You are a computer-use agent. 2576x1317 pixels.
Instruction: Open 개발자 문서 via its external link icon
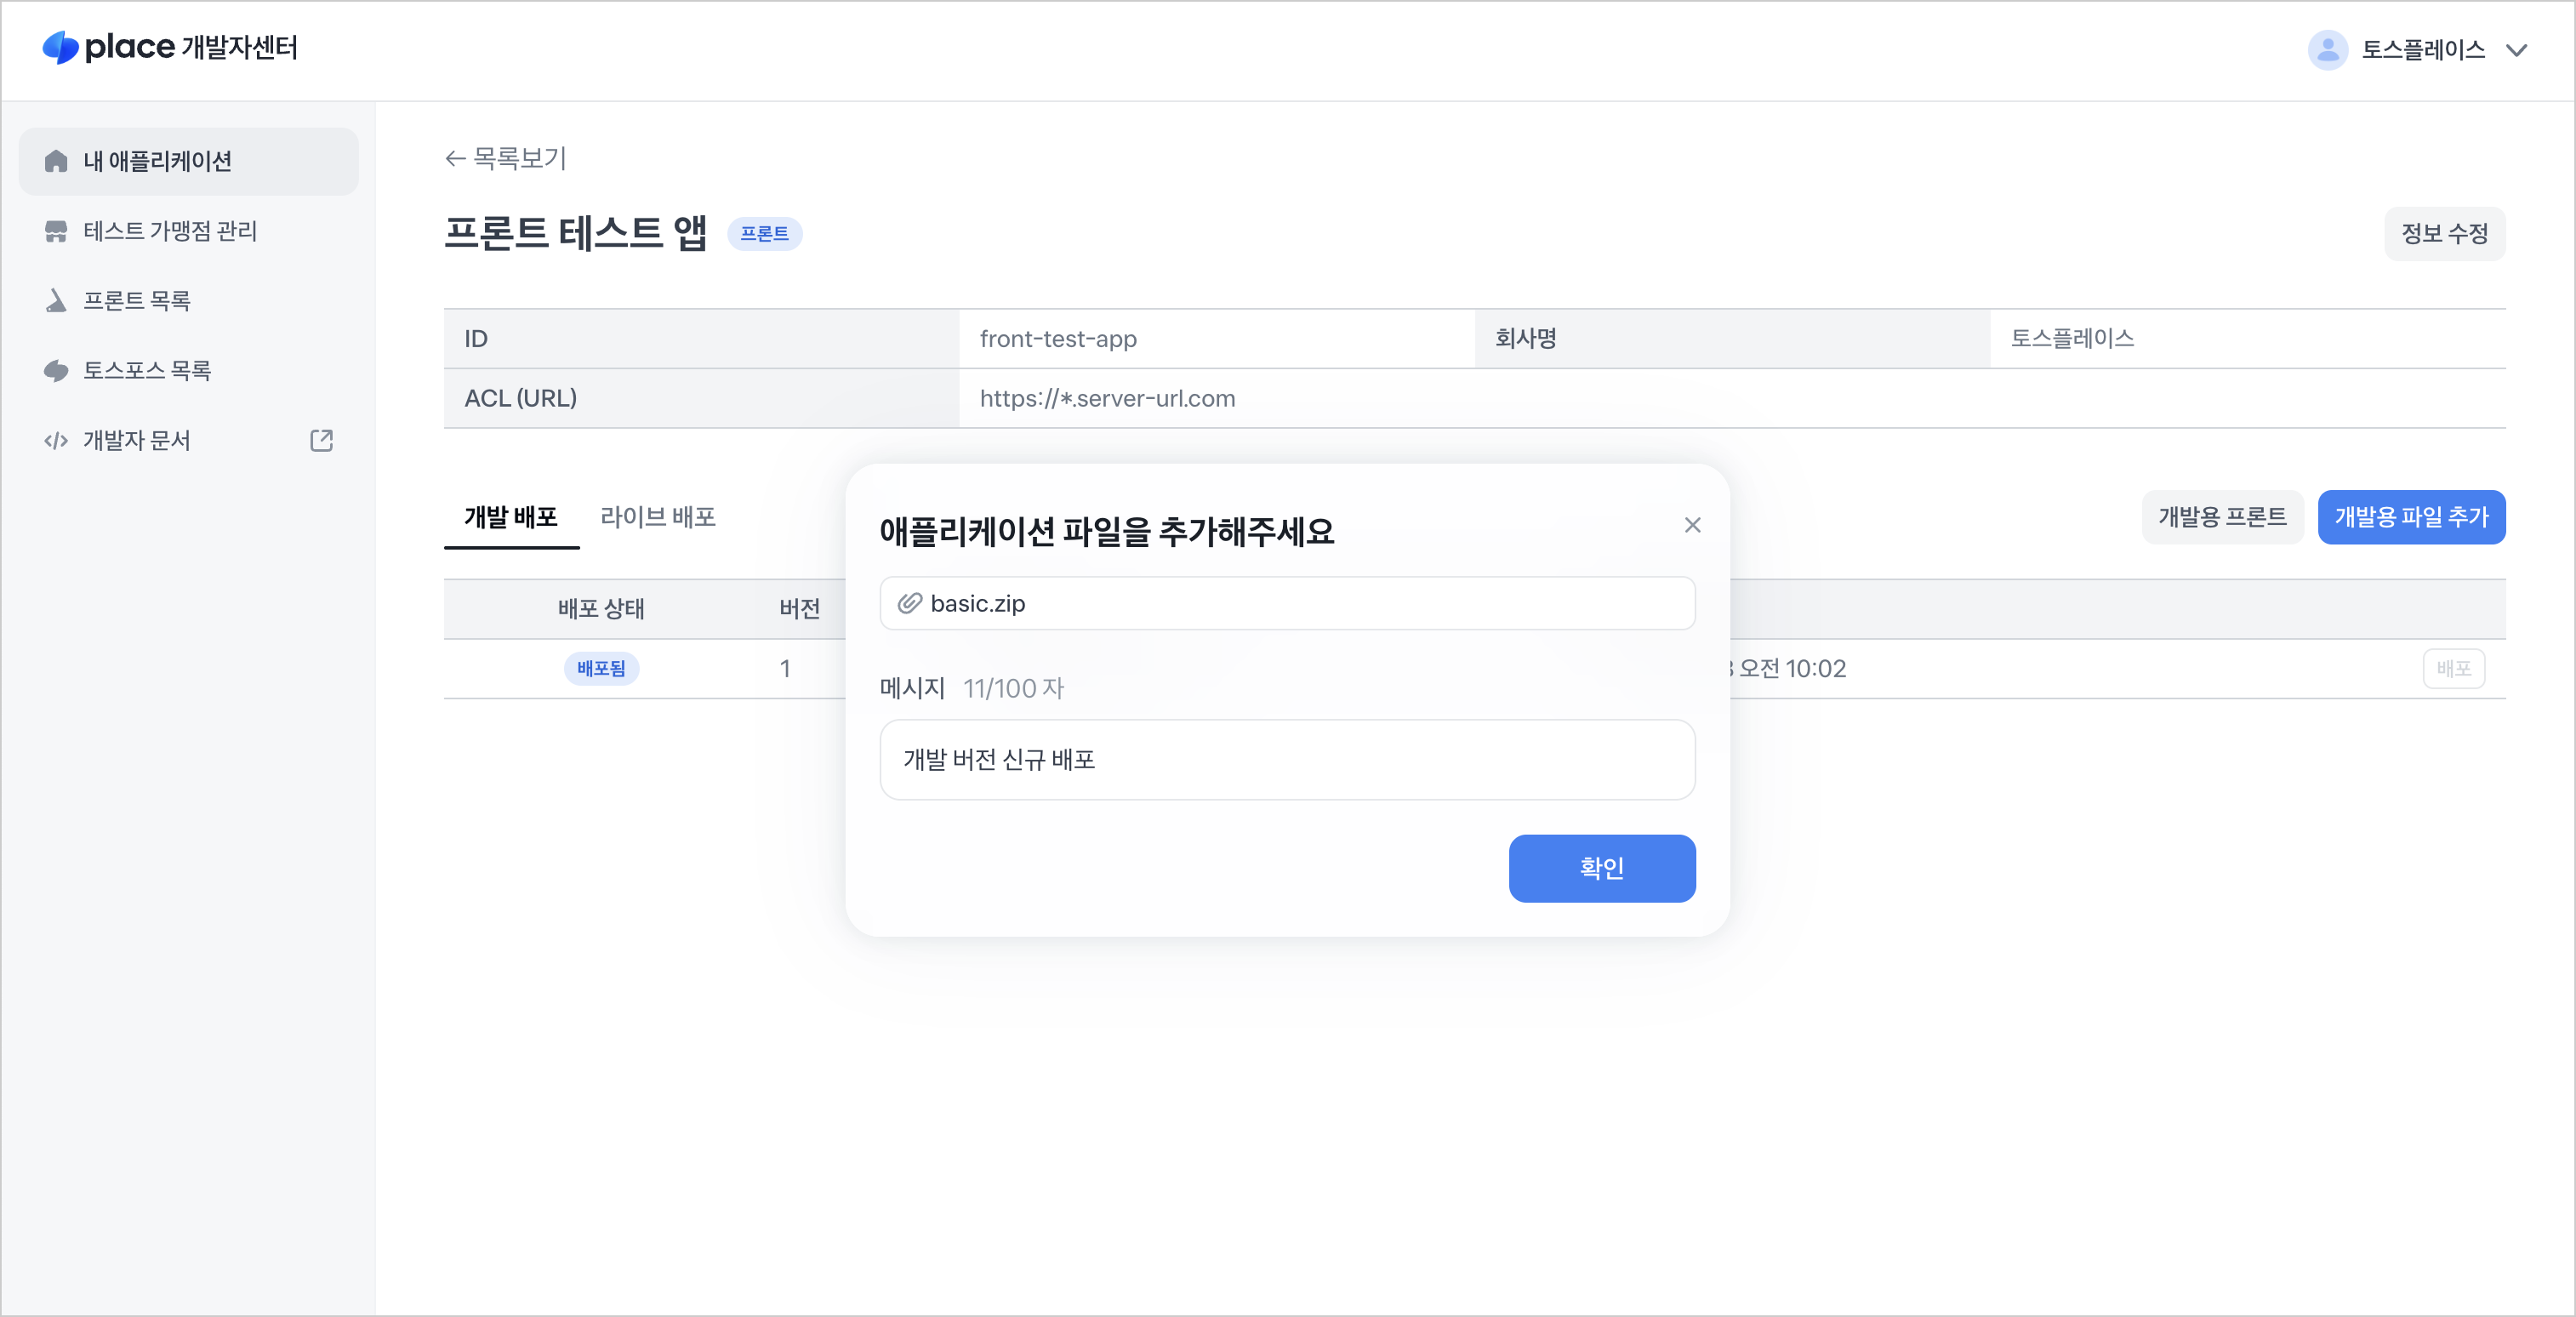pos(320,440)
